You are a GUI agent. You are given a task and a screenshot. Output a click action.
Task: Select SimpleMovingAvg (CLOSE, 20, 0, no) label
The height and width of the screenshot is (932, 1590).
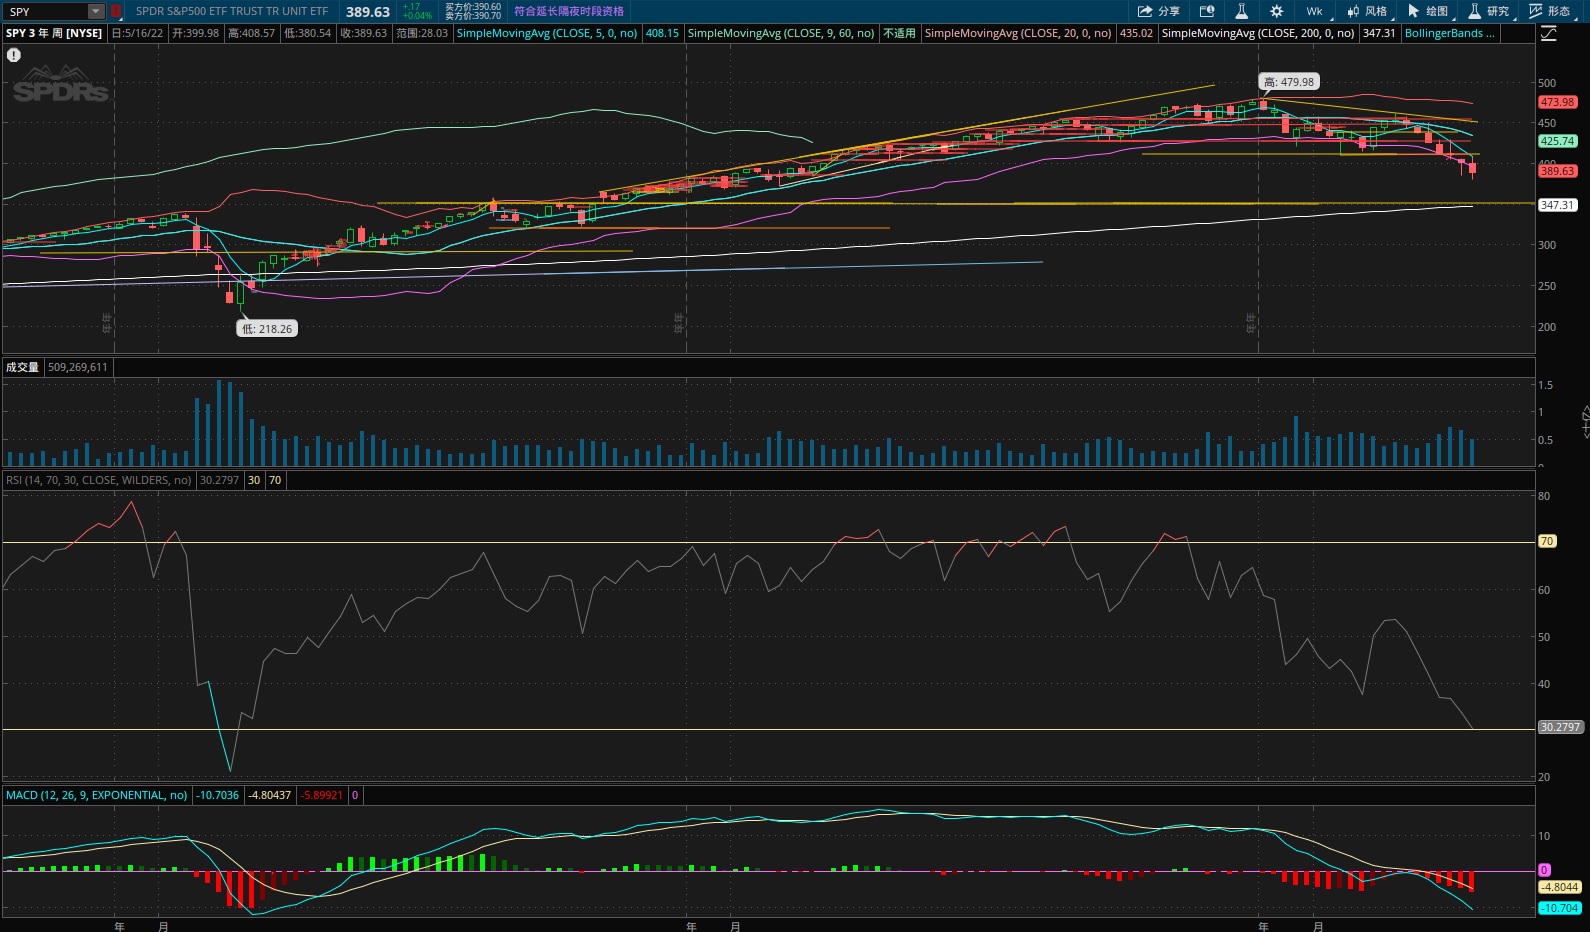tap(1018, 33)
